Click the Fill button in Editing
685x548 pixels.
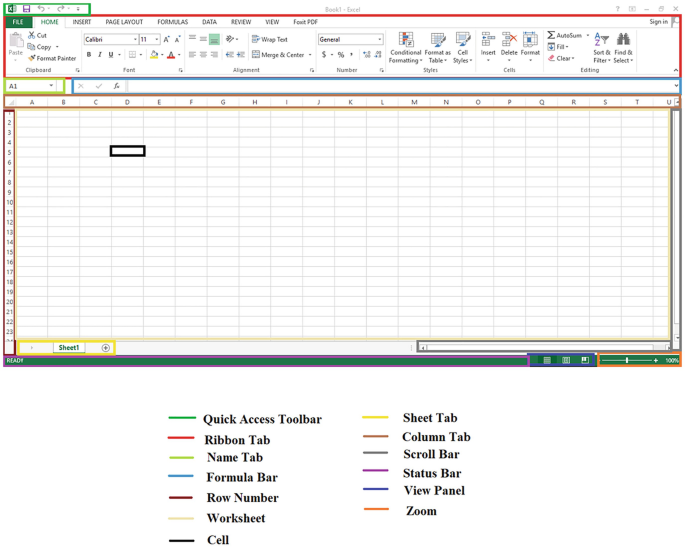tap(558, 47)
